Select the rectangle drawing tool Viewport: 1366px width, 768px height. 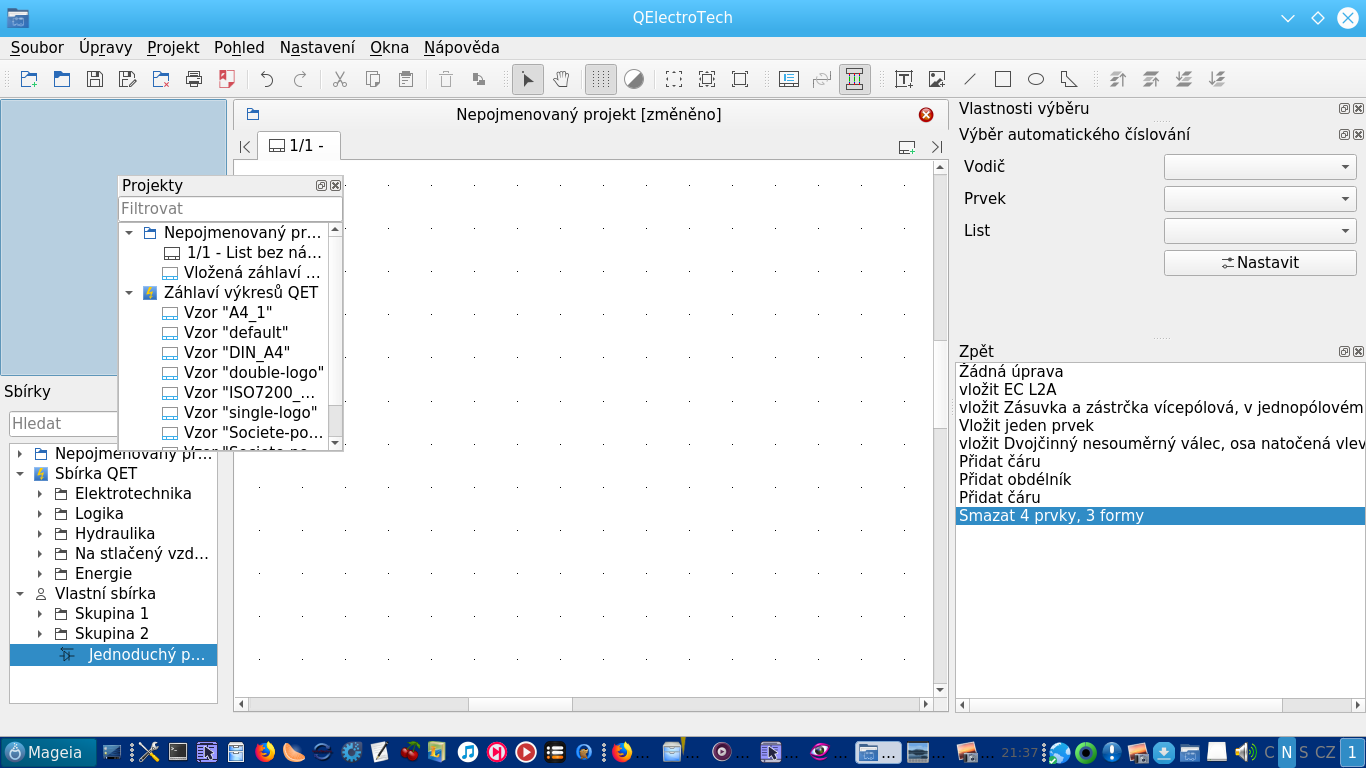(x=1003, y=79)
